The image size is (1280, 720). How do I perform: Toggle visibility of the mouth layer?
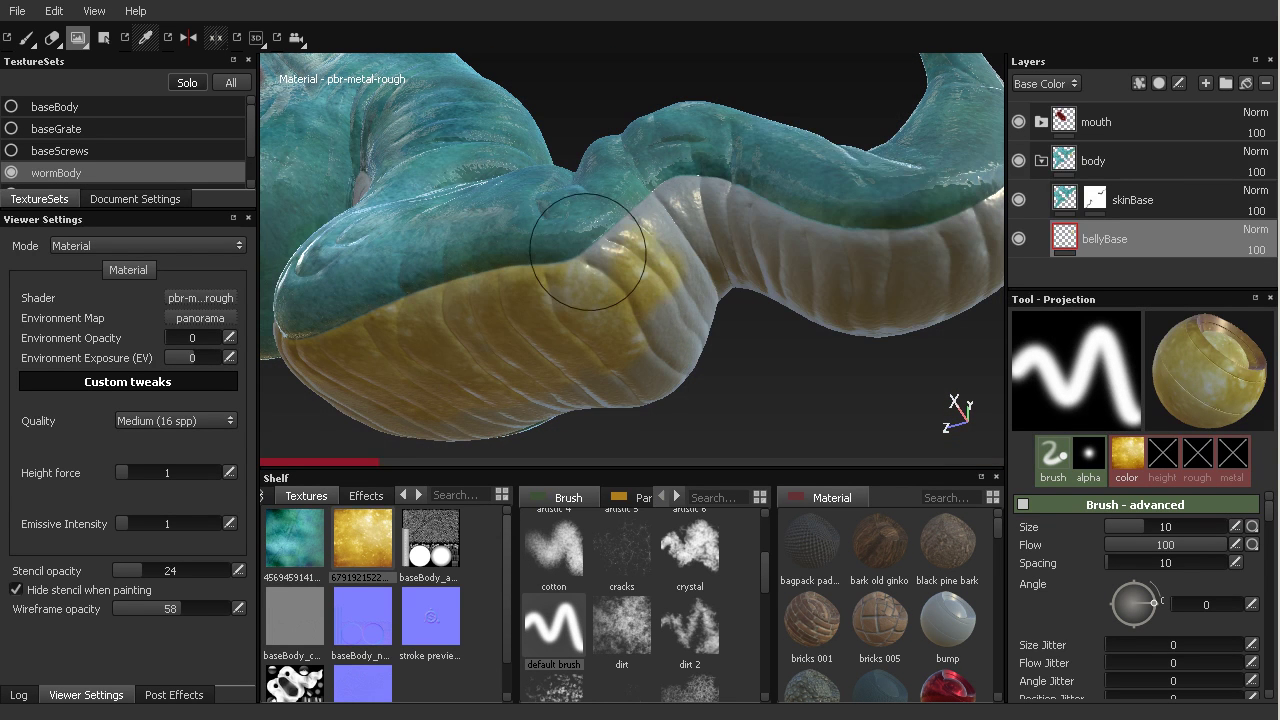[x=1018, y=122]
